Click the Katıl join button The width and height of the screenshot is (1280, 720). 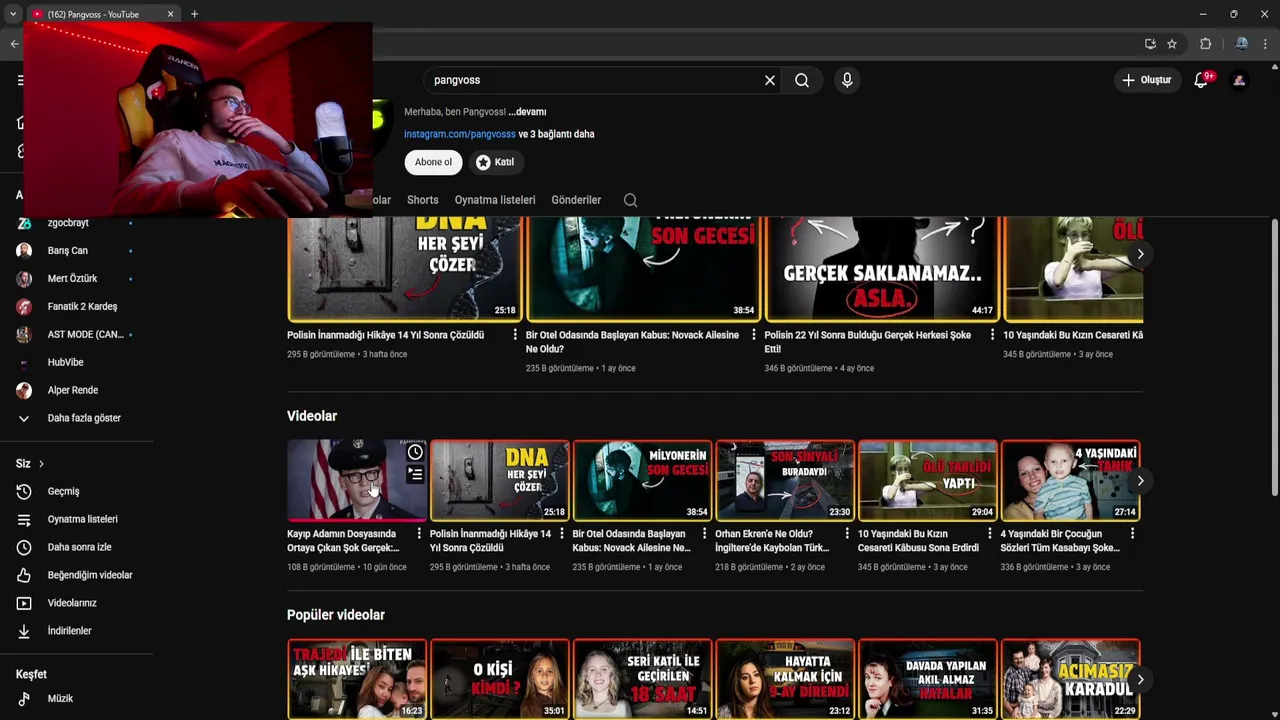495,162
